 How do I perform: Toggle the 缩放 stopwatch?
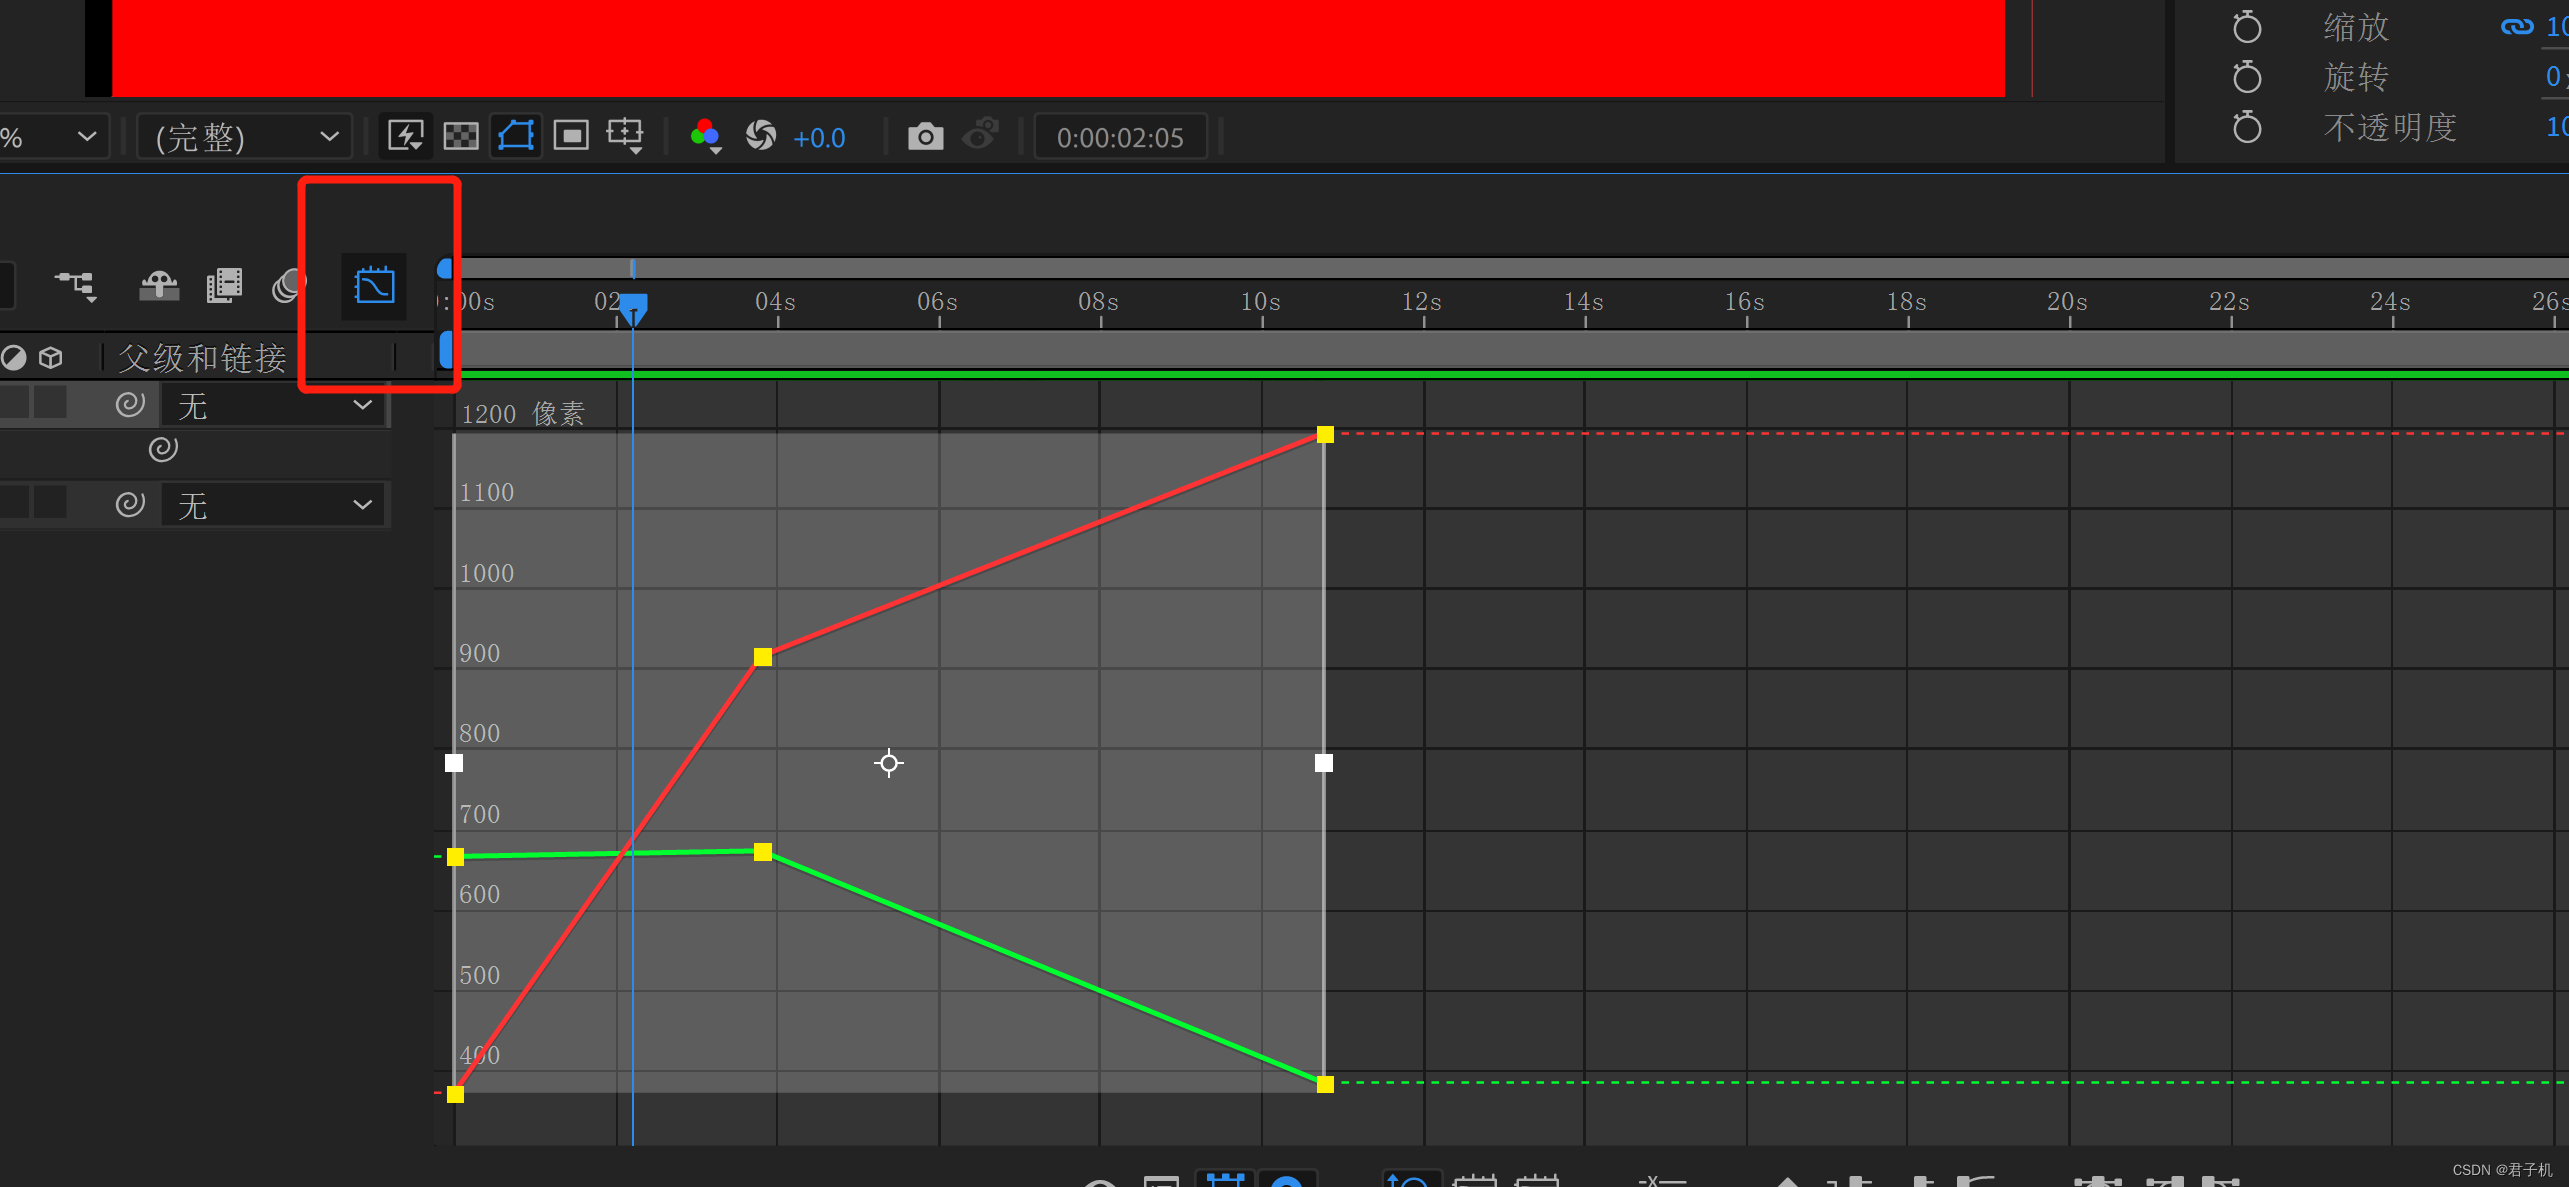tap(2246, 27)
